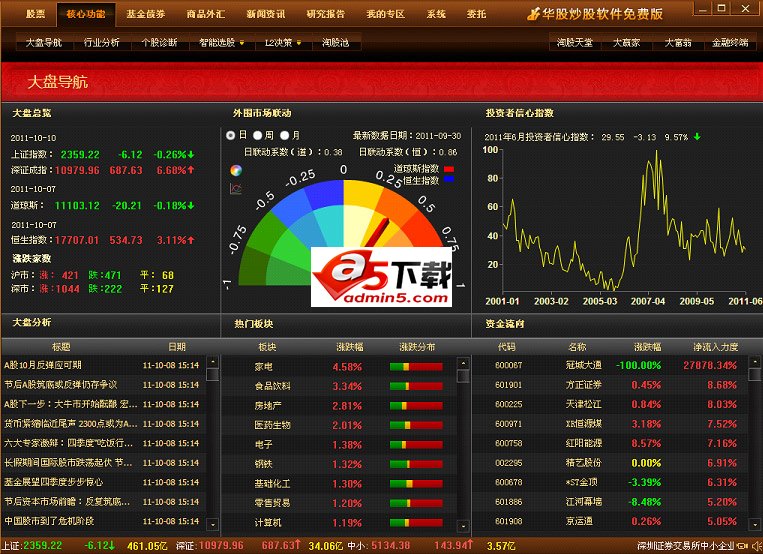Click the 淘股池 toolbar button

click(x=335, y=43)
